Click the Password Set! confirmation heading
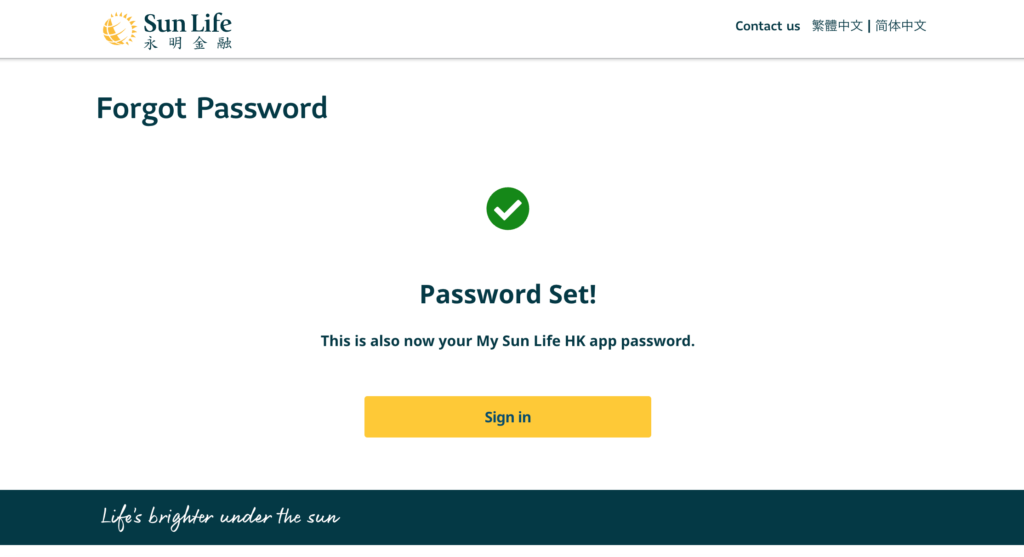The image size is (1024, 557). point(507,294)
